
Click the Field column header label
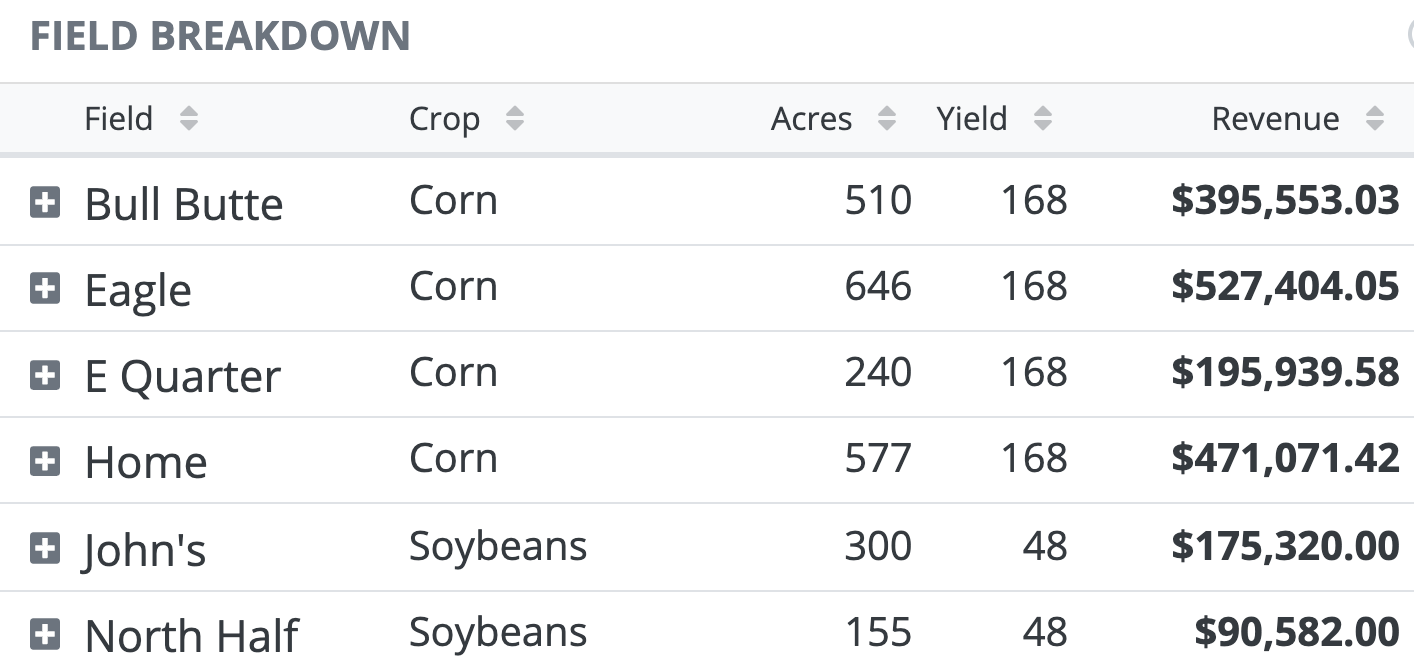pyautogui.click(x=118, y=119)
